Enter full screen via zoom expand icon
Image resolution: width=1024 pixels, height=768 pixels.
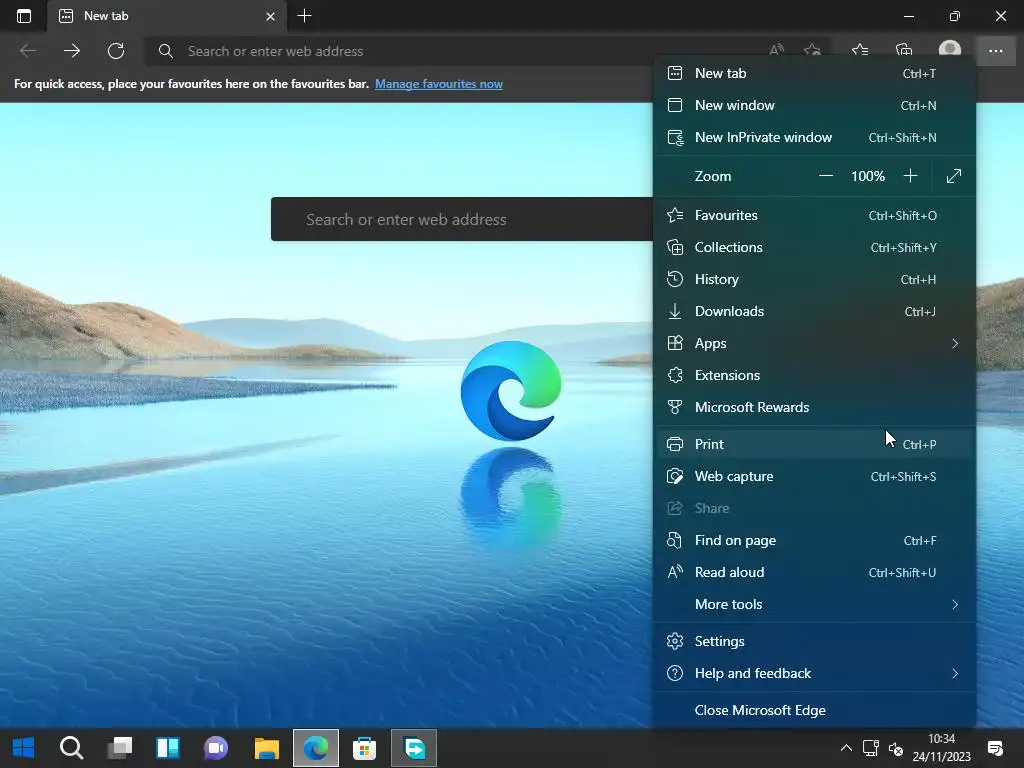click(x=953, y=176)
